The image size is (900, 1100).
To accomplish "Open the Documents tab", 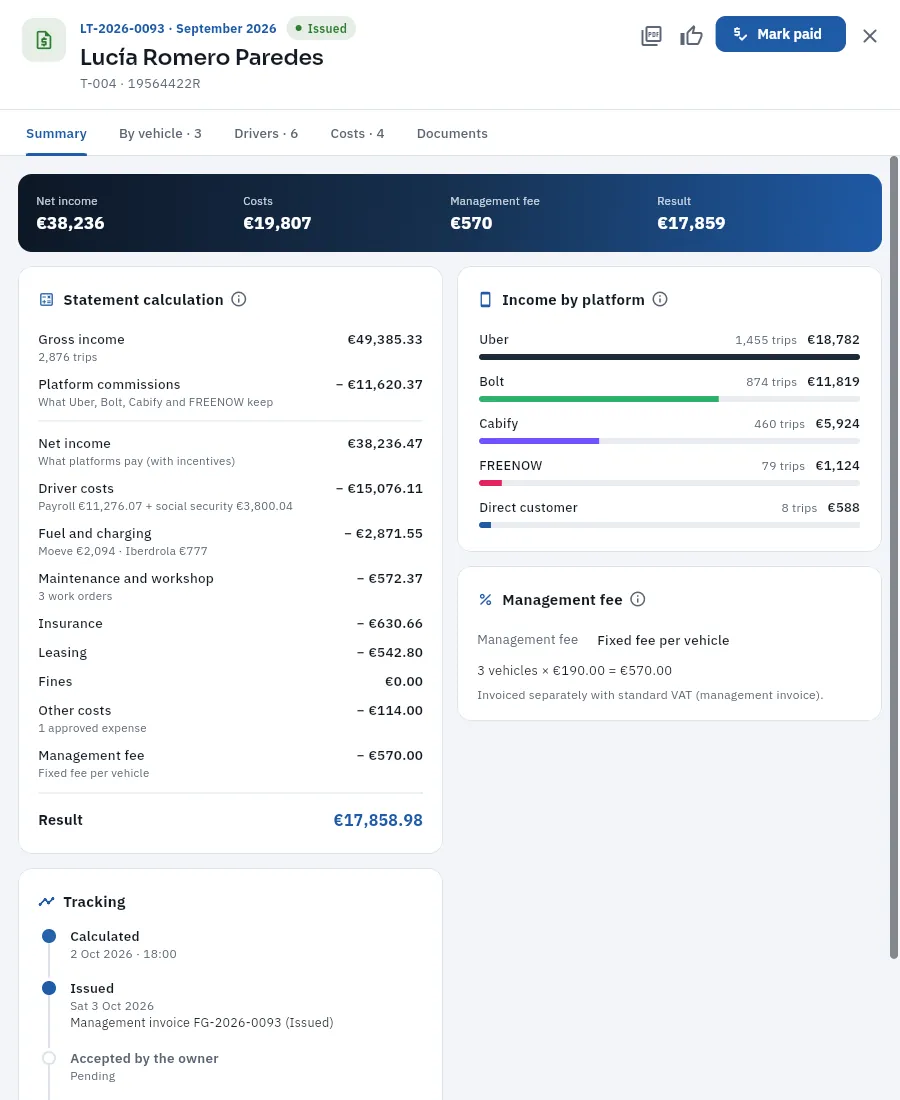I will (x=452, y=133).
